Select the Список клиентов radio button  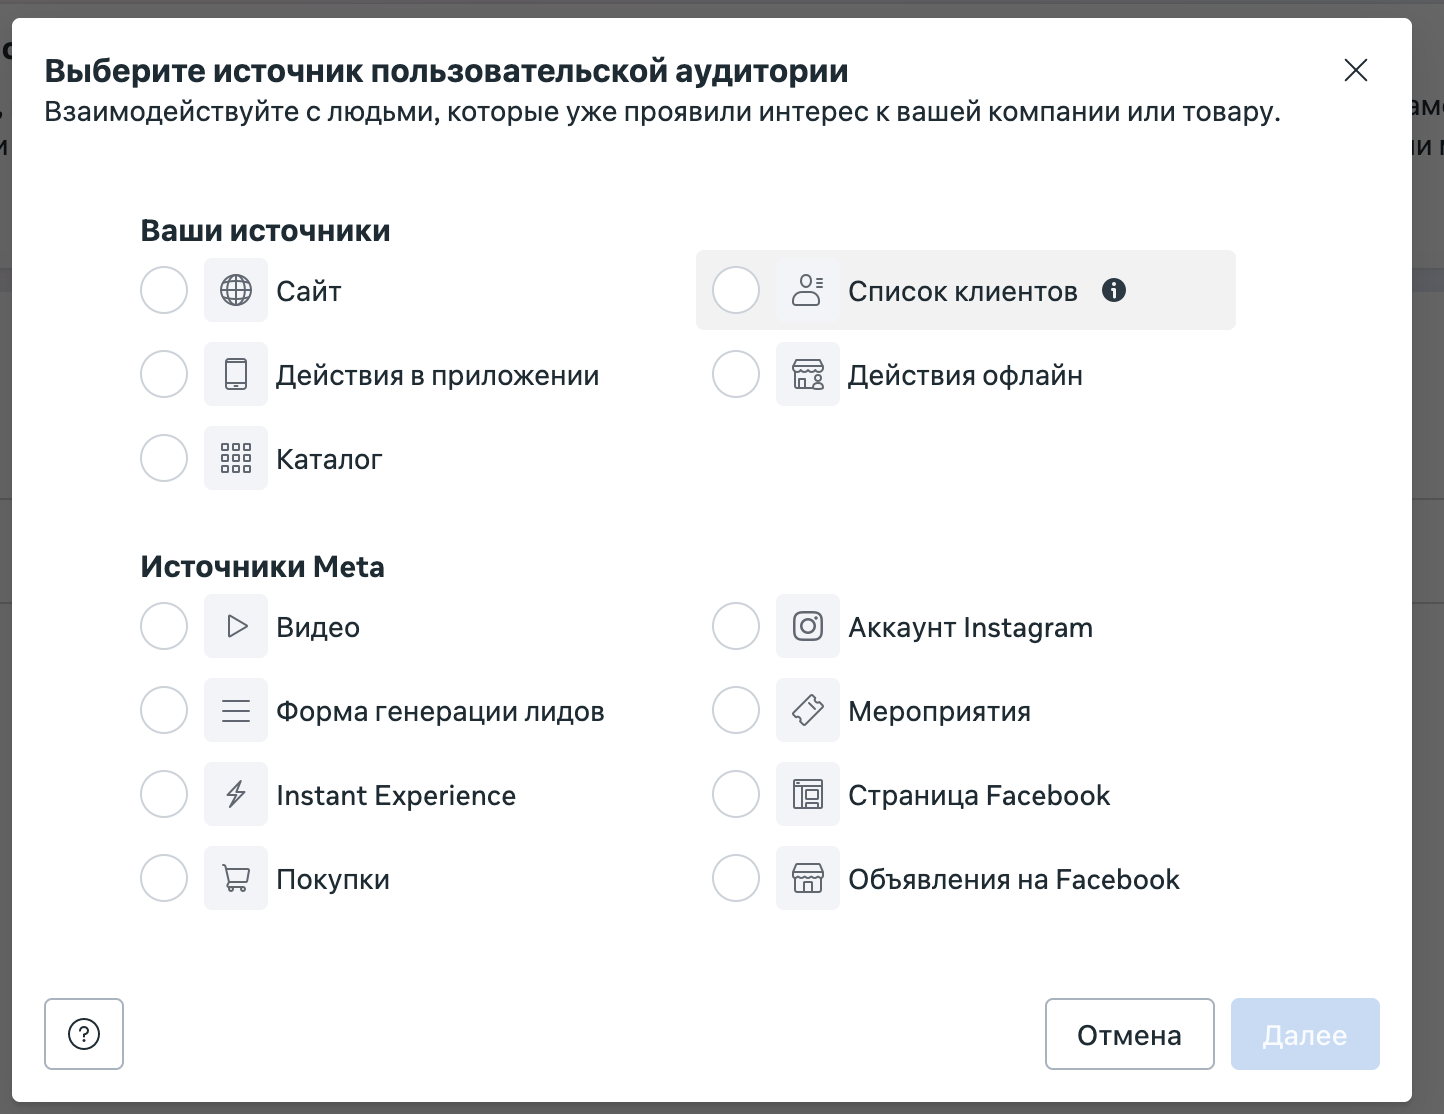click(x=736, y=290)
